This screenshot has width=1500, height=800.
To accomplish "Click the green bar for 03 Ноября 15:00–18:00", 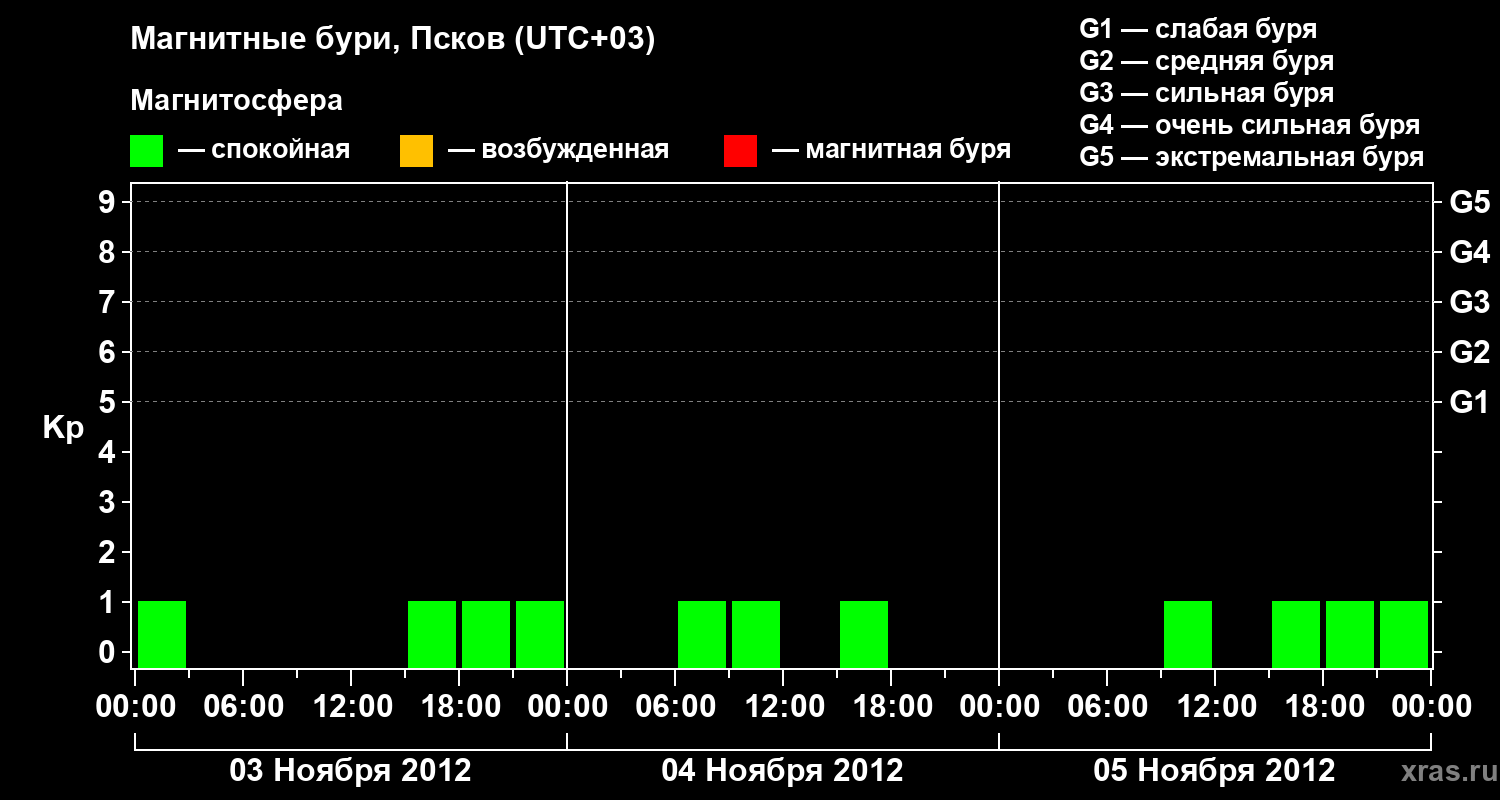I will click(x=432, y=634).
